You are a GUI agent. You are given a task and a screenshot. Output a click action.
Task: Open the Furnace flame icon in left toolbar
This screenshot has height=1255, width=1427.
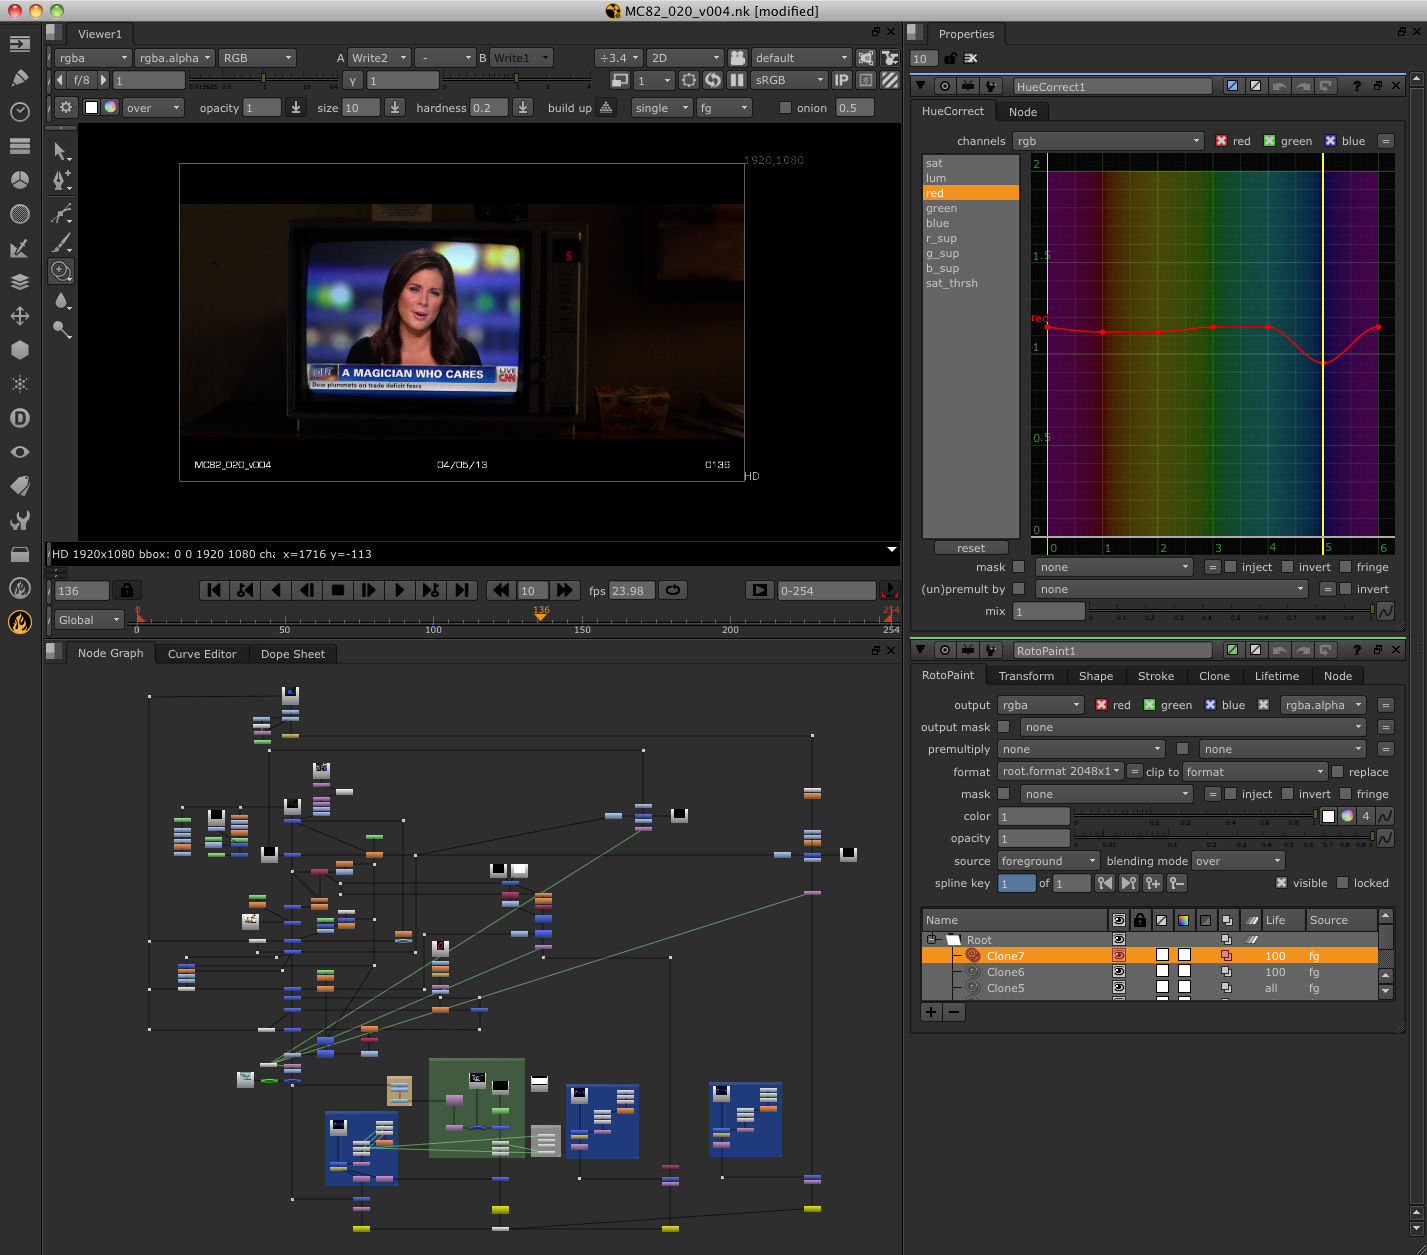[19, 622]
